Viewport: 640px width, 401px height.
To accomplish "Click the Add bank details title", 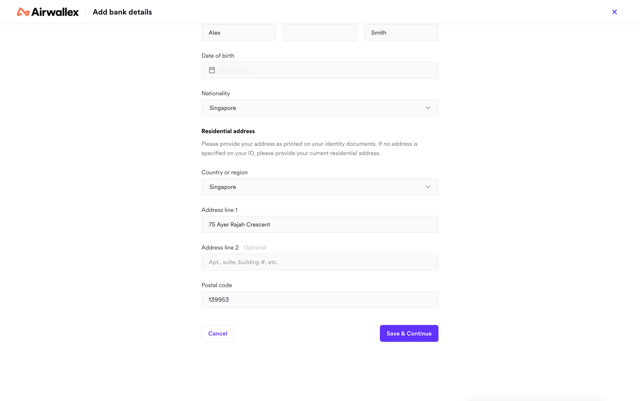I will [122, 12].
